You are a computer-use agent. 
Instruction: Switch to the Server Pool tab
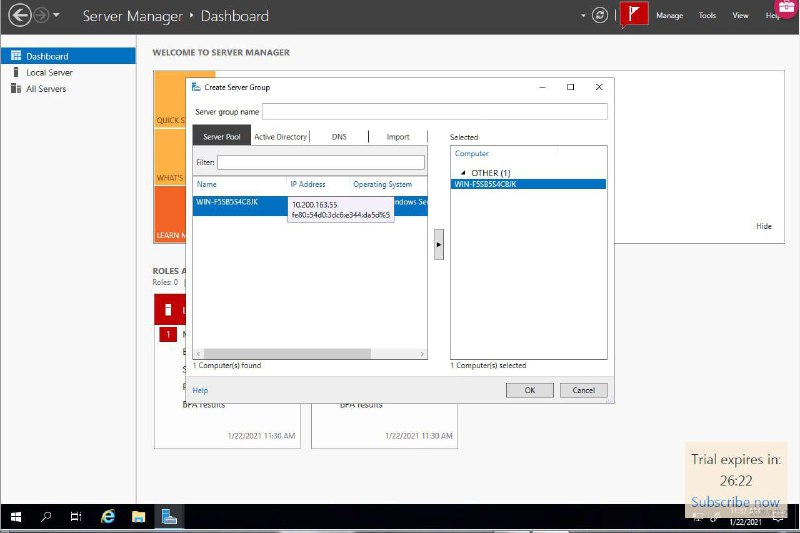[221, 136]
